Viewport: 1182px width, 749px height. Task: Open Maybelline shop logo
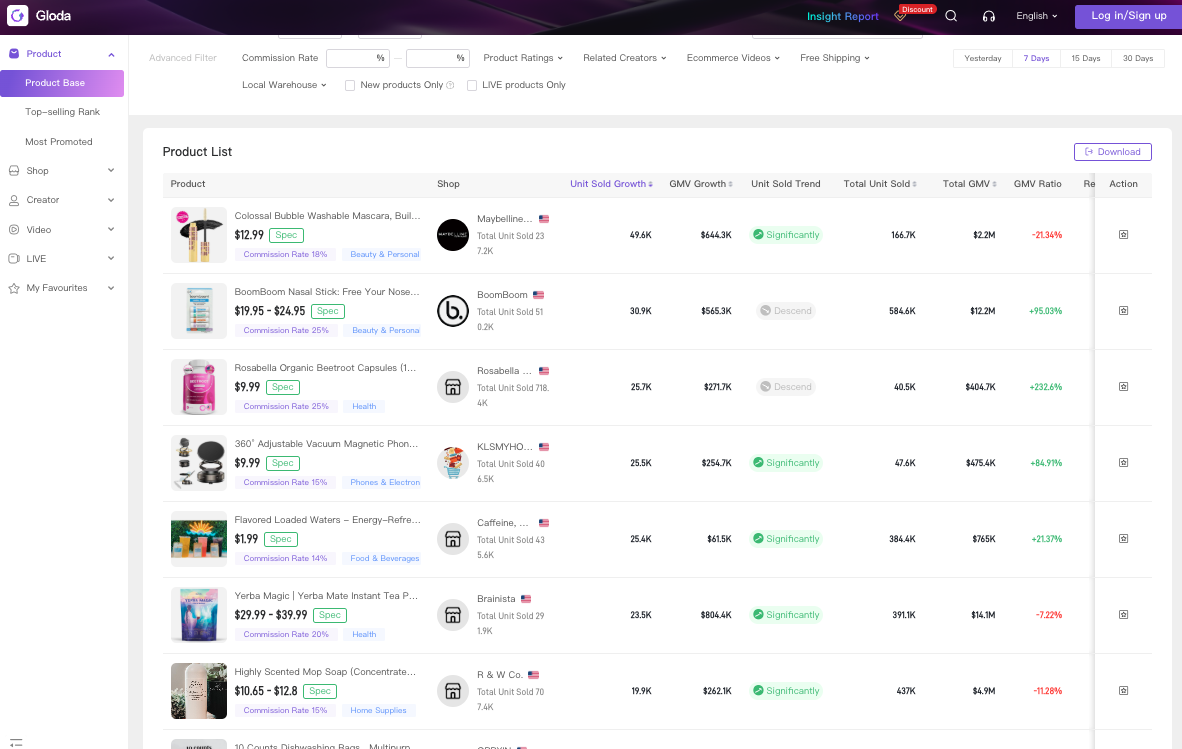click(453, 235)
